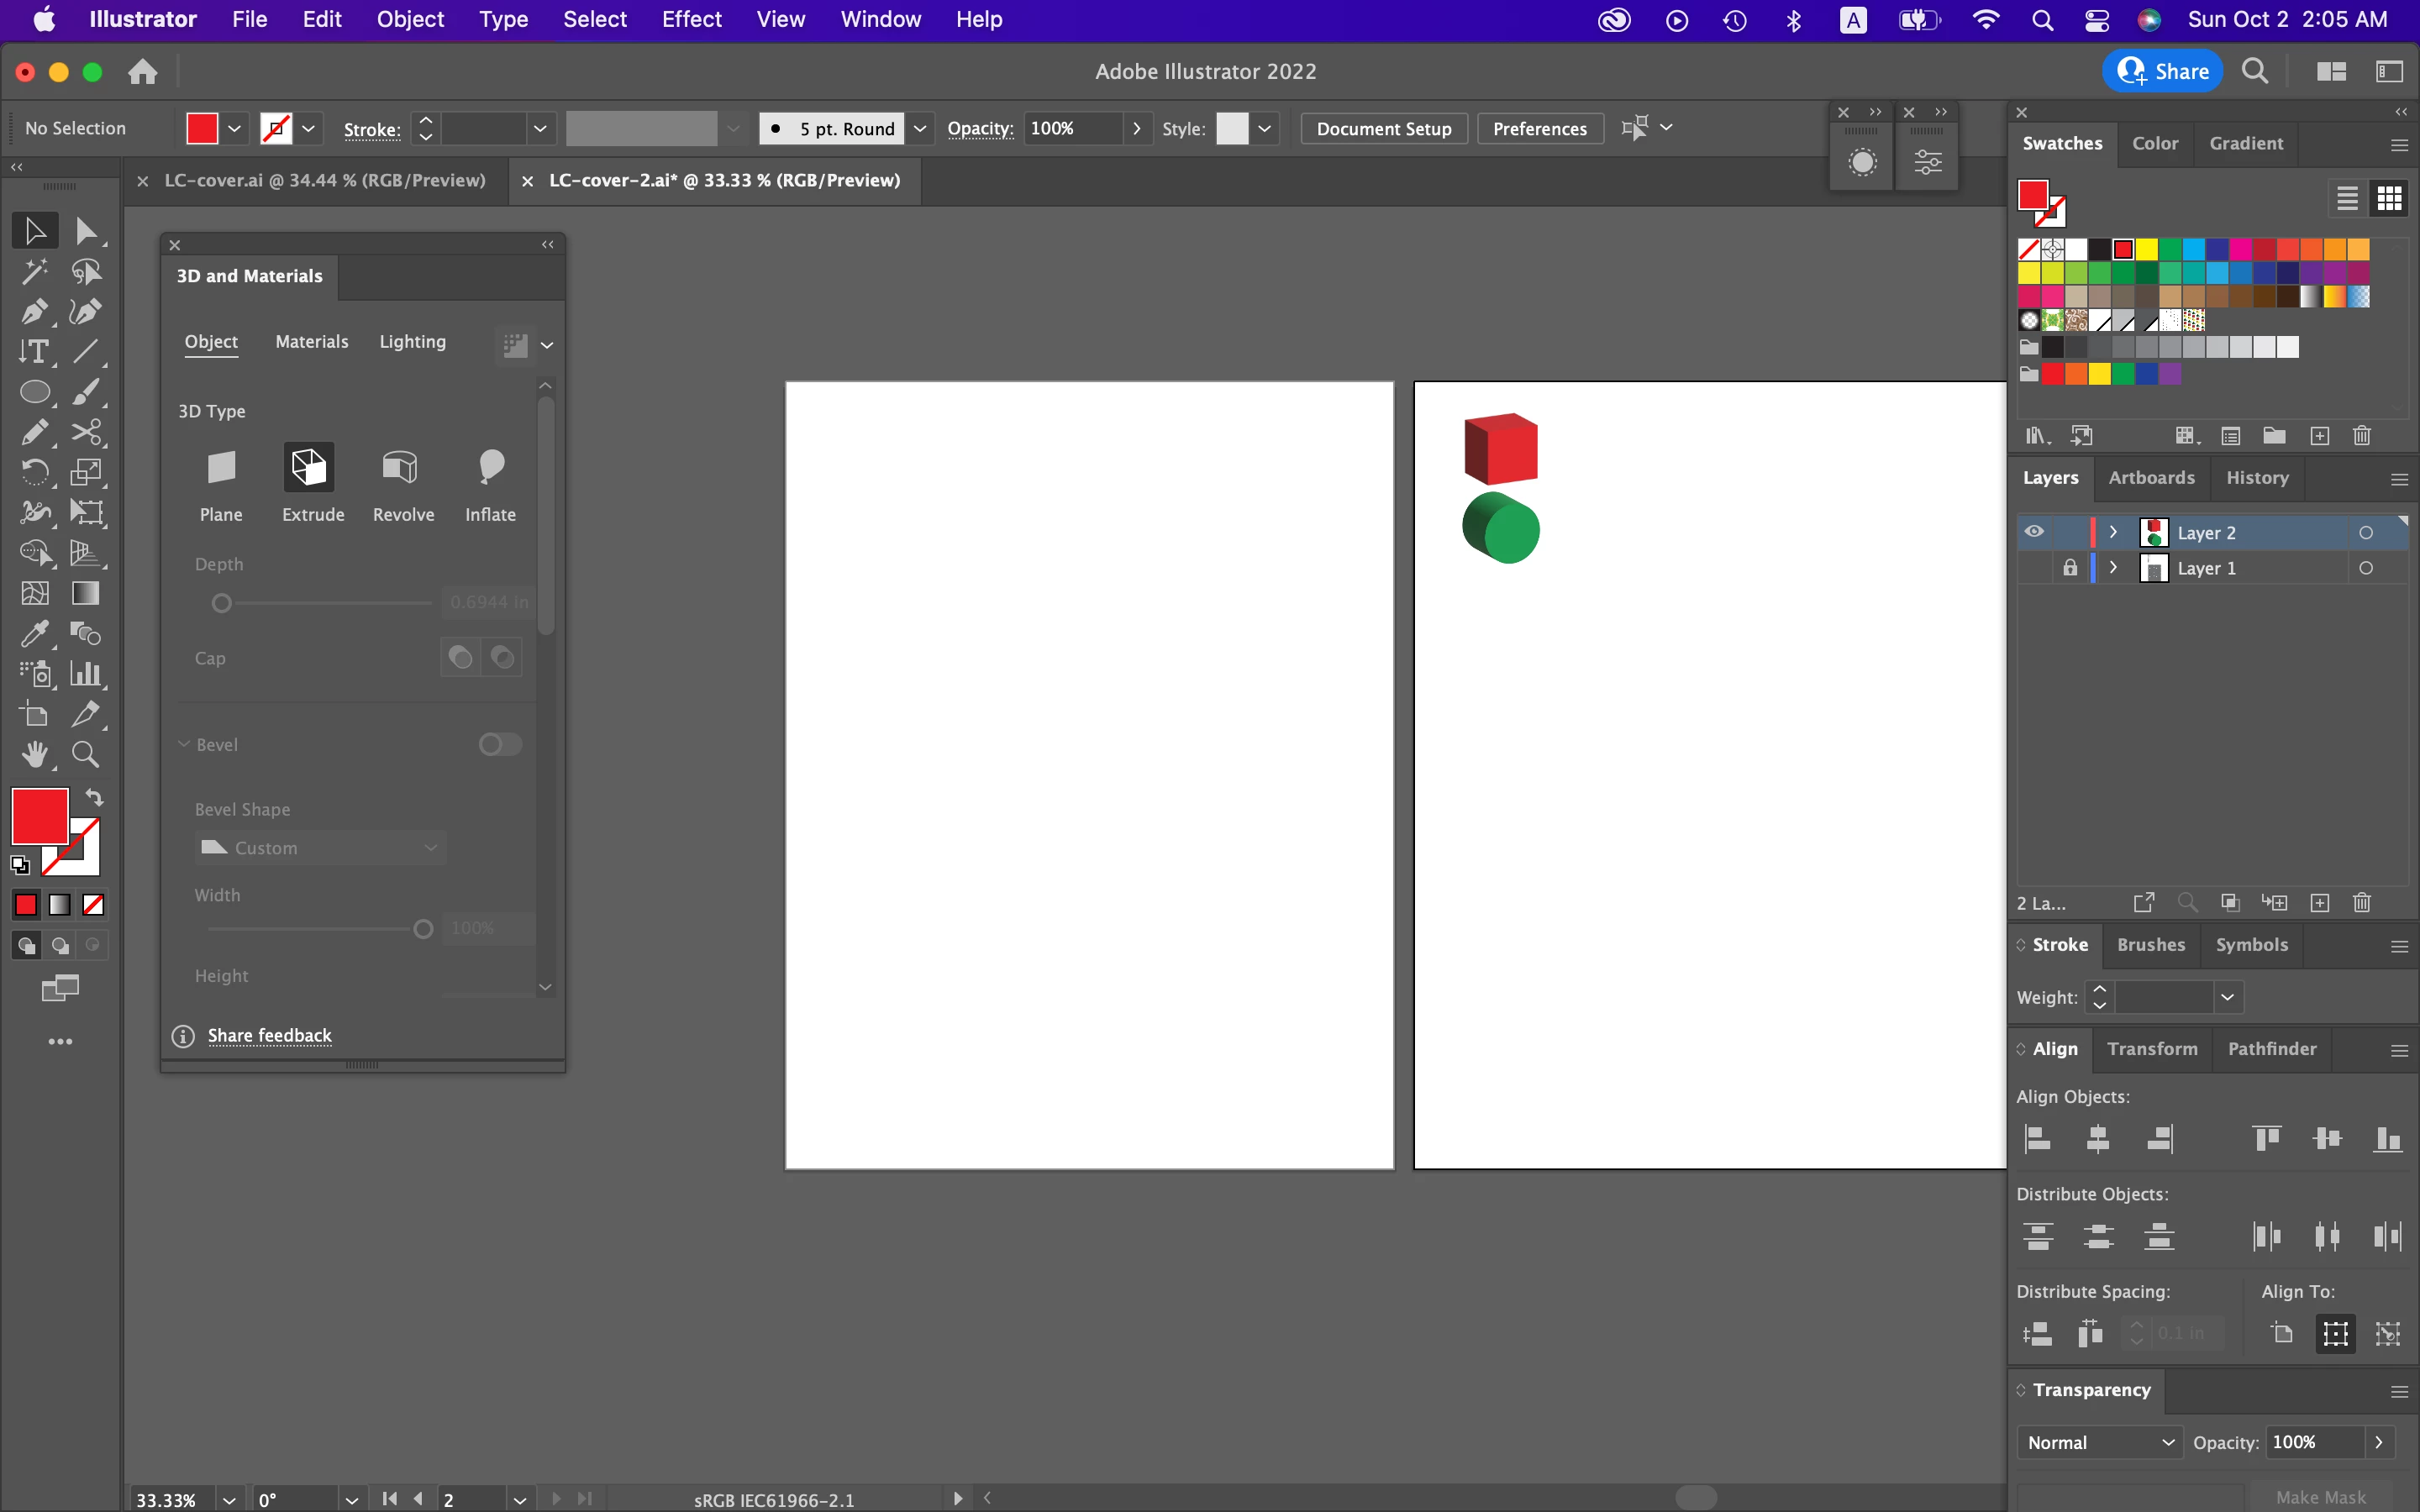Select the Type tool
This screenshot has height=1512, width=2420.
pyautogui.click(x=34, y=352)
